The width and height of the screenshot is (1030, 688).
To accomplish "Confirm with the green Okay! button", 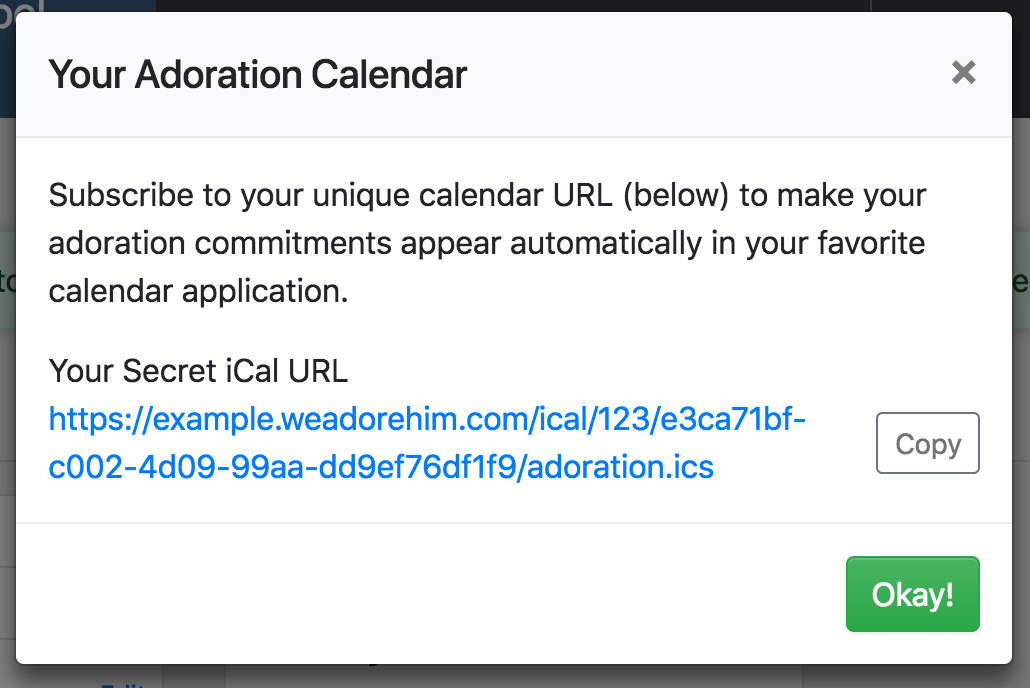I will click(912, 594).
